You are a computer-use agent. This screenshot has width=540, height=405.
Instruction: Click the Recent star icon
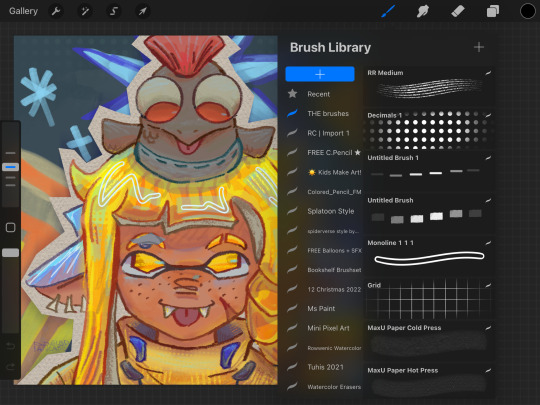click(x=292, y=93)
